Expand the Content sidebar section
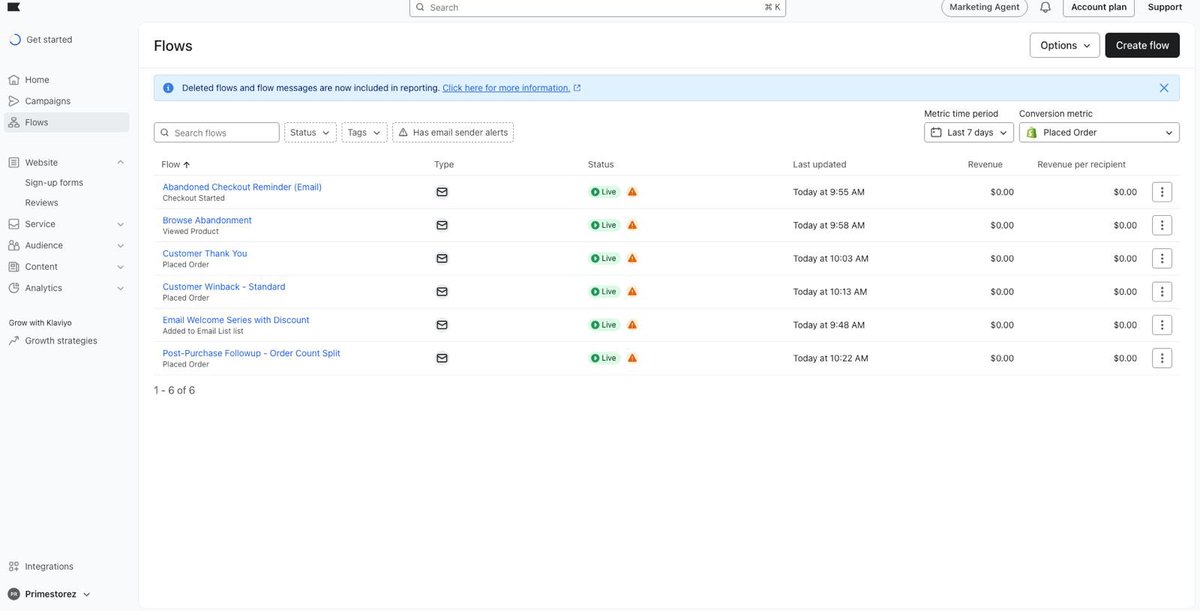 [x=121, y=267]
